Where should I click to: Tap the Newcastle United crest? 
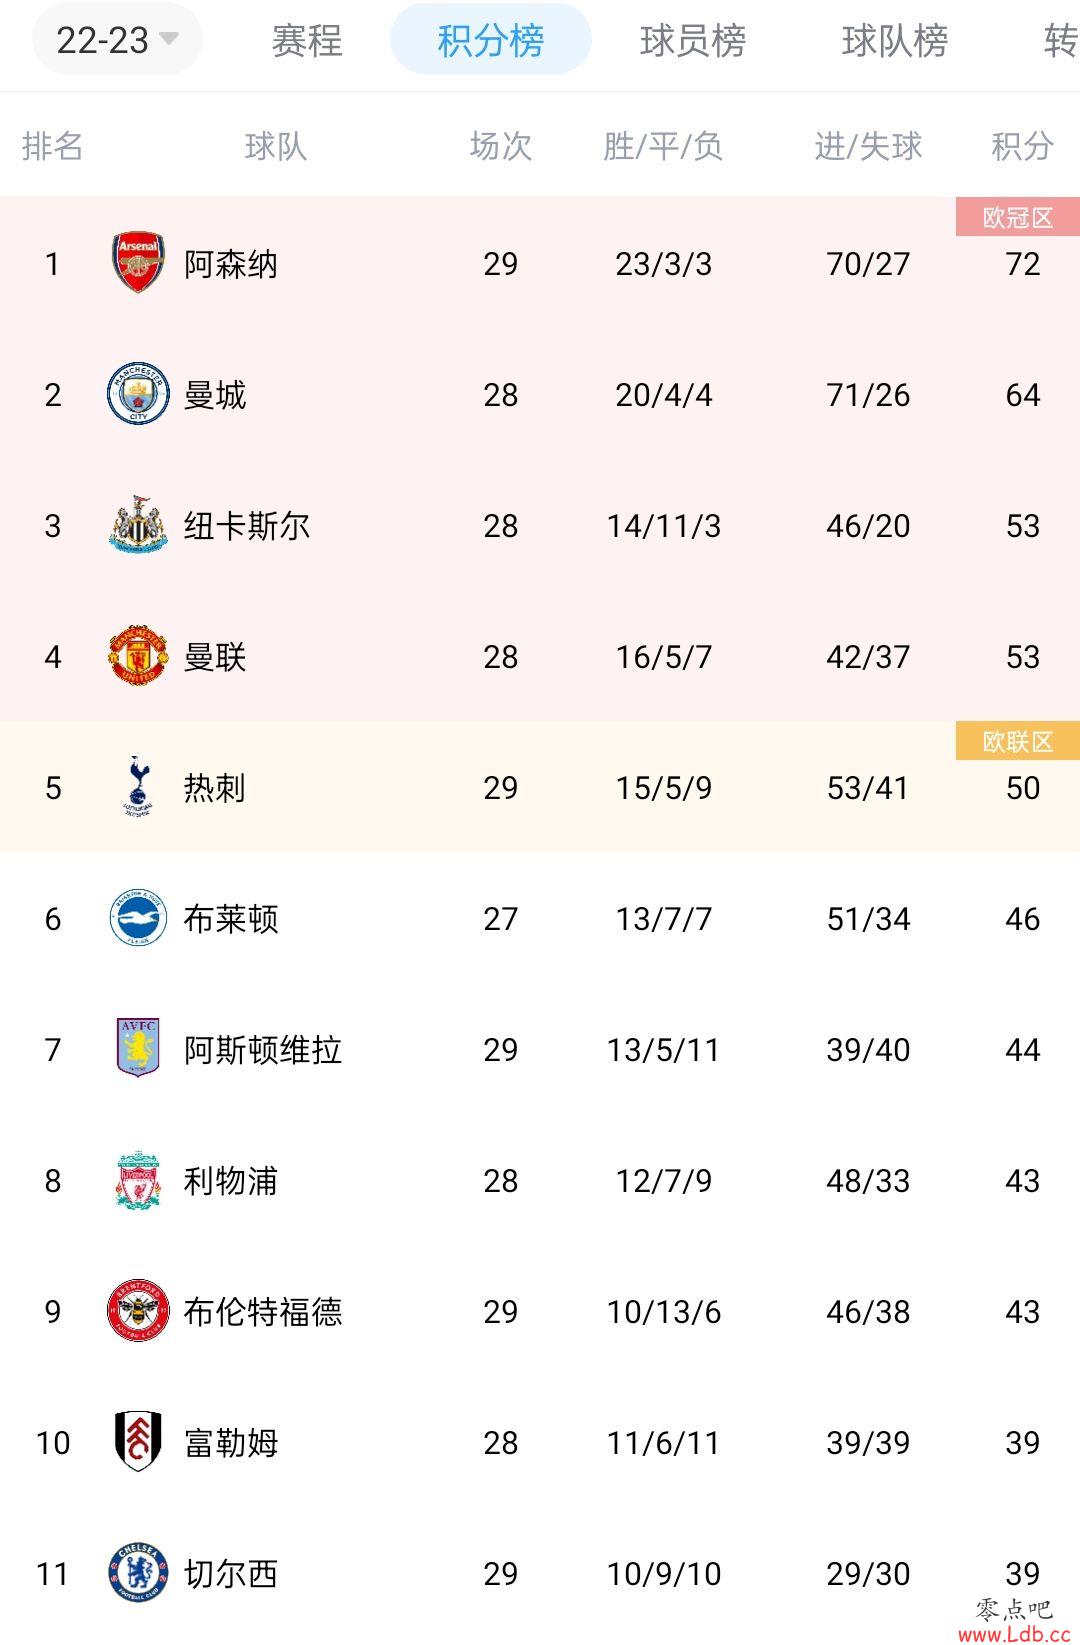(x=138, y=525)
